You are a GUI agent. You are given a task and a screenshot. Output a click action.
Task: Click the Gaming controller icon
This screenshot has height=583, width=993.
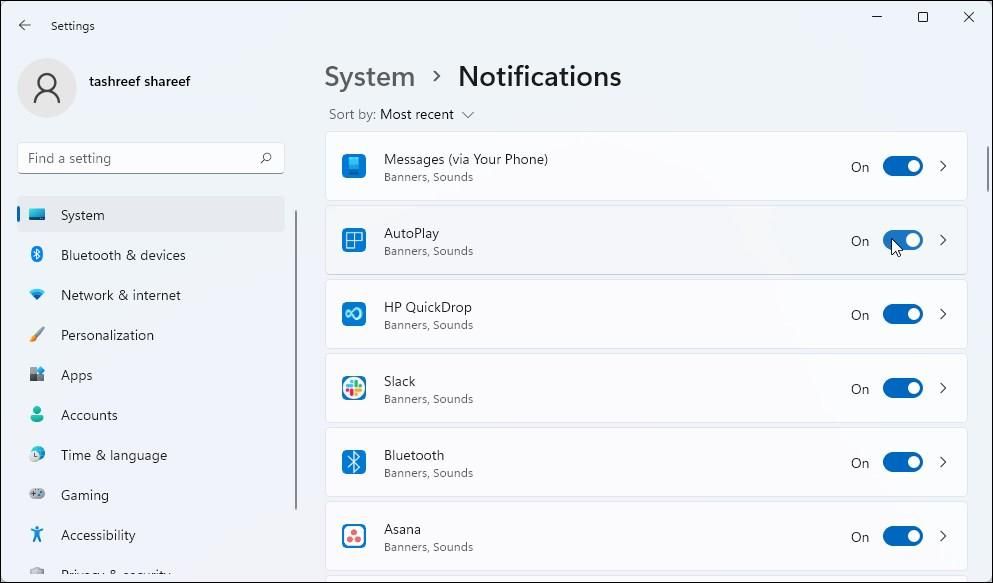[x=37, y=494]
